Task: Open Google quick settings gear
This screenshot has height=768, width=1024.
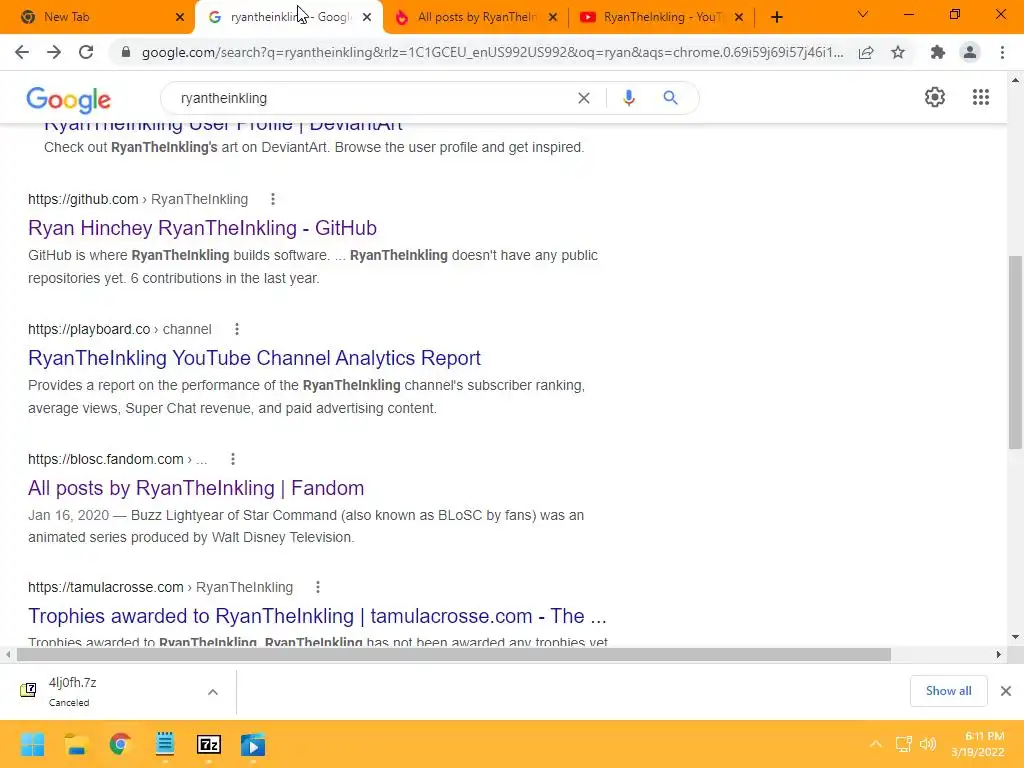Action: 935,97
